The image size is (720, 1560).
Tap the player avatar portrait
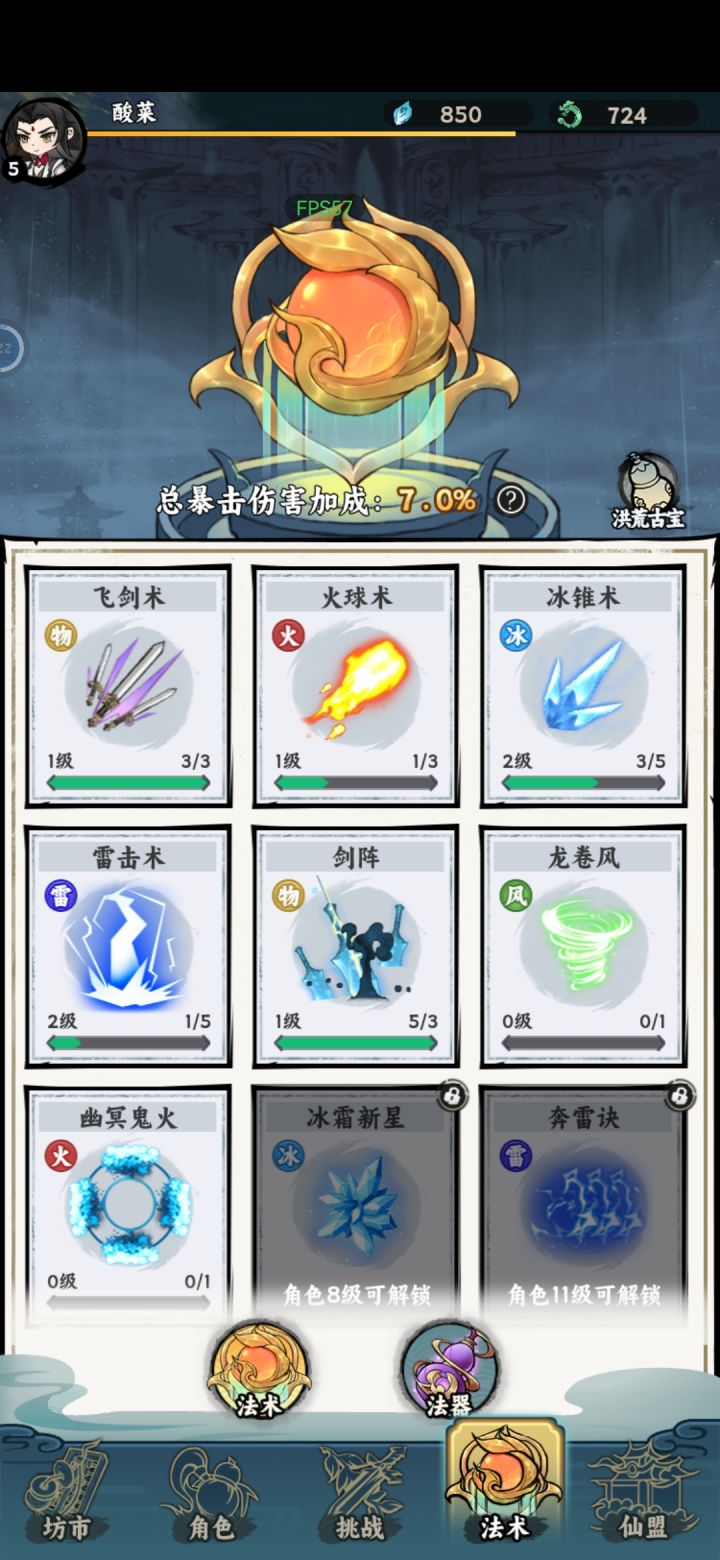(44, 141)
